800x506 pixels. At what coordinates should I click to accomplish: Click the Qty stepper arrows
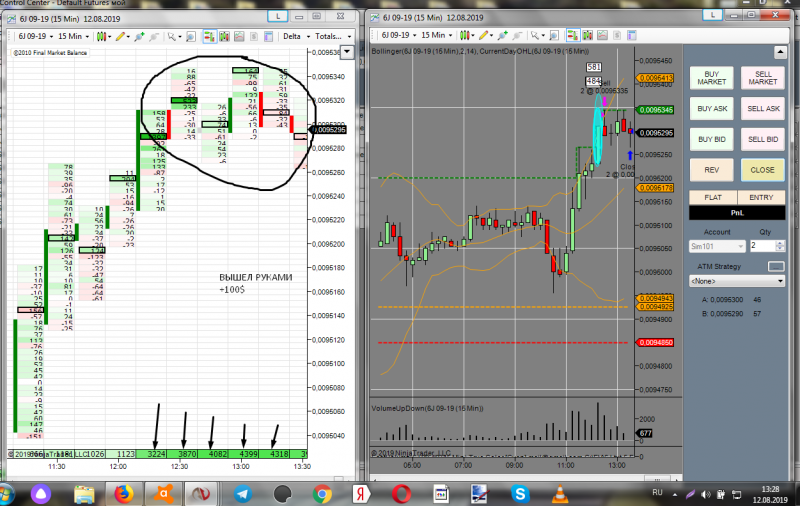click(x=780, y=246)
